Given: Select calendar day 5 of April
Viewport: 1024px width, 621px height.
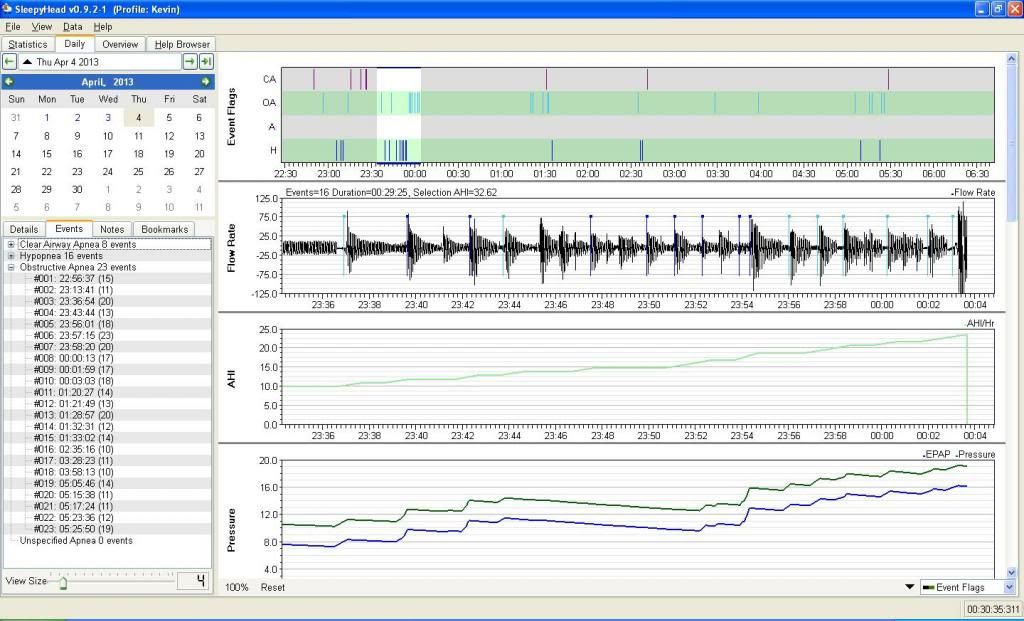Looking at the screenshot, I should coord(169,118).
